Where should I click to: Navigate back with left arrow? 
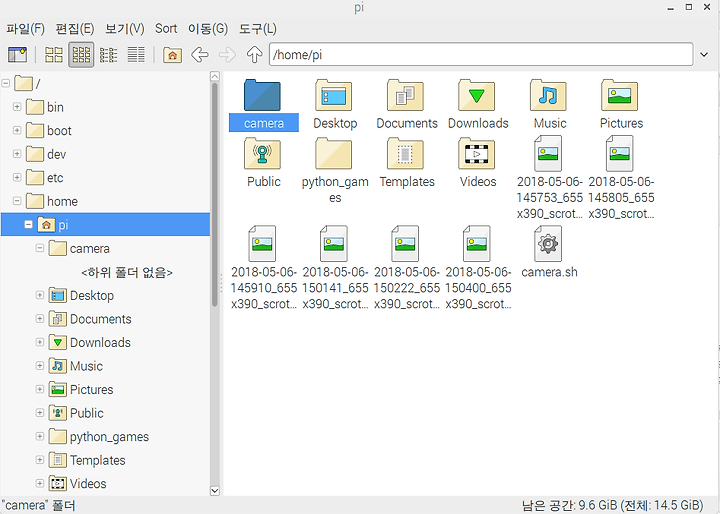tap(200, 55)
